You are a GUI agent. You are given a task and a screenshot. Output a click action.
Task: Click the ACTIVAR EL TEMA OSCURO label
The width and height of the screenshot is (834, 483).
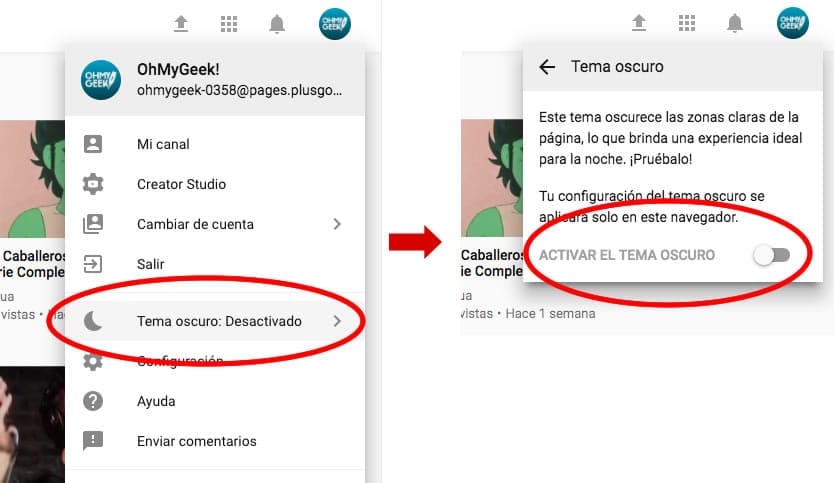pos(627,255)
